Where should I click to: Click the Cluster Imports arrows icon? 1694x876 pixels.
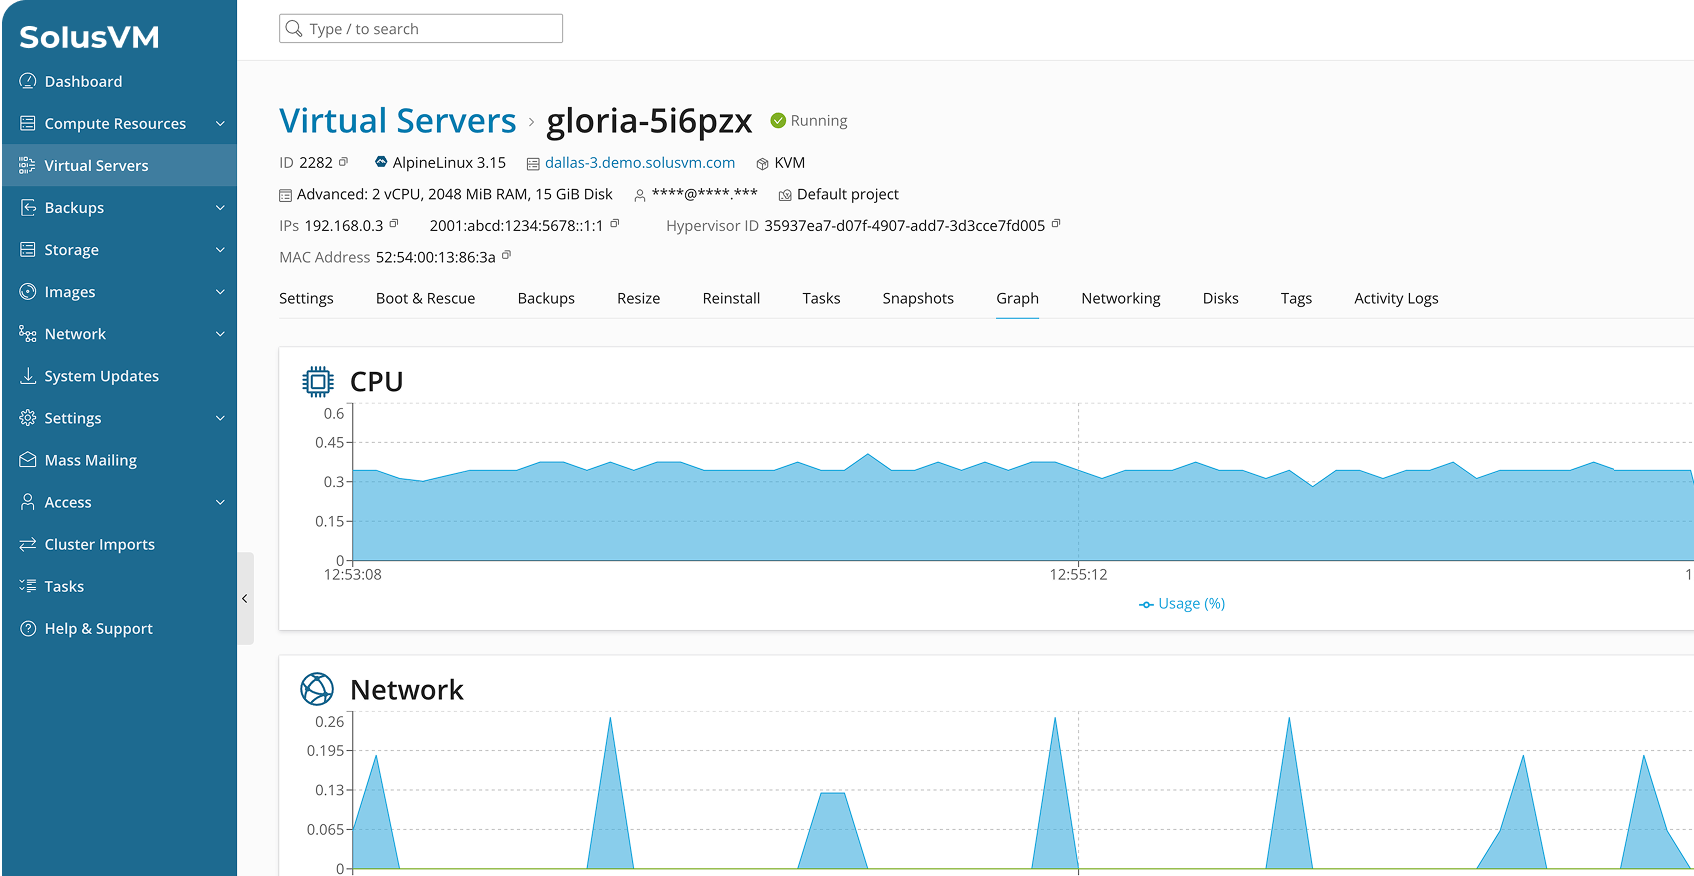pos(28,544)
